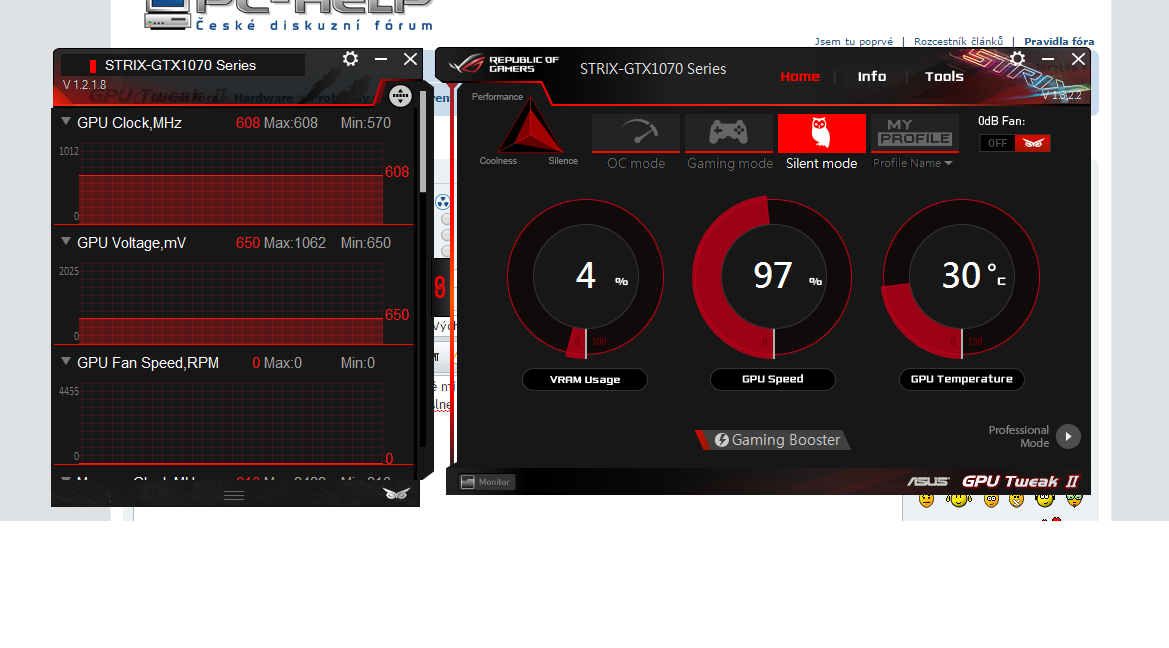Select the Gaming mode gamepad icon
The width and height of the screenshot is (1169, 648).
pyautogui.click(x=728, y=132)
